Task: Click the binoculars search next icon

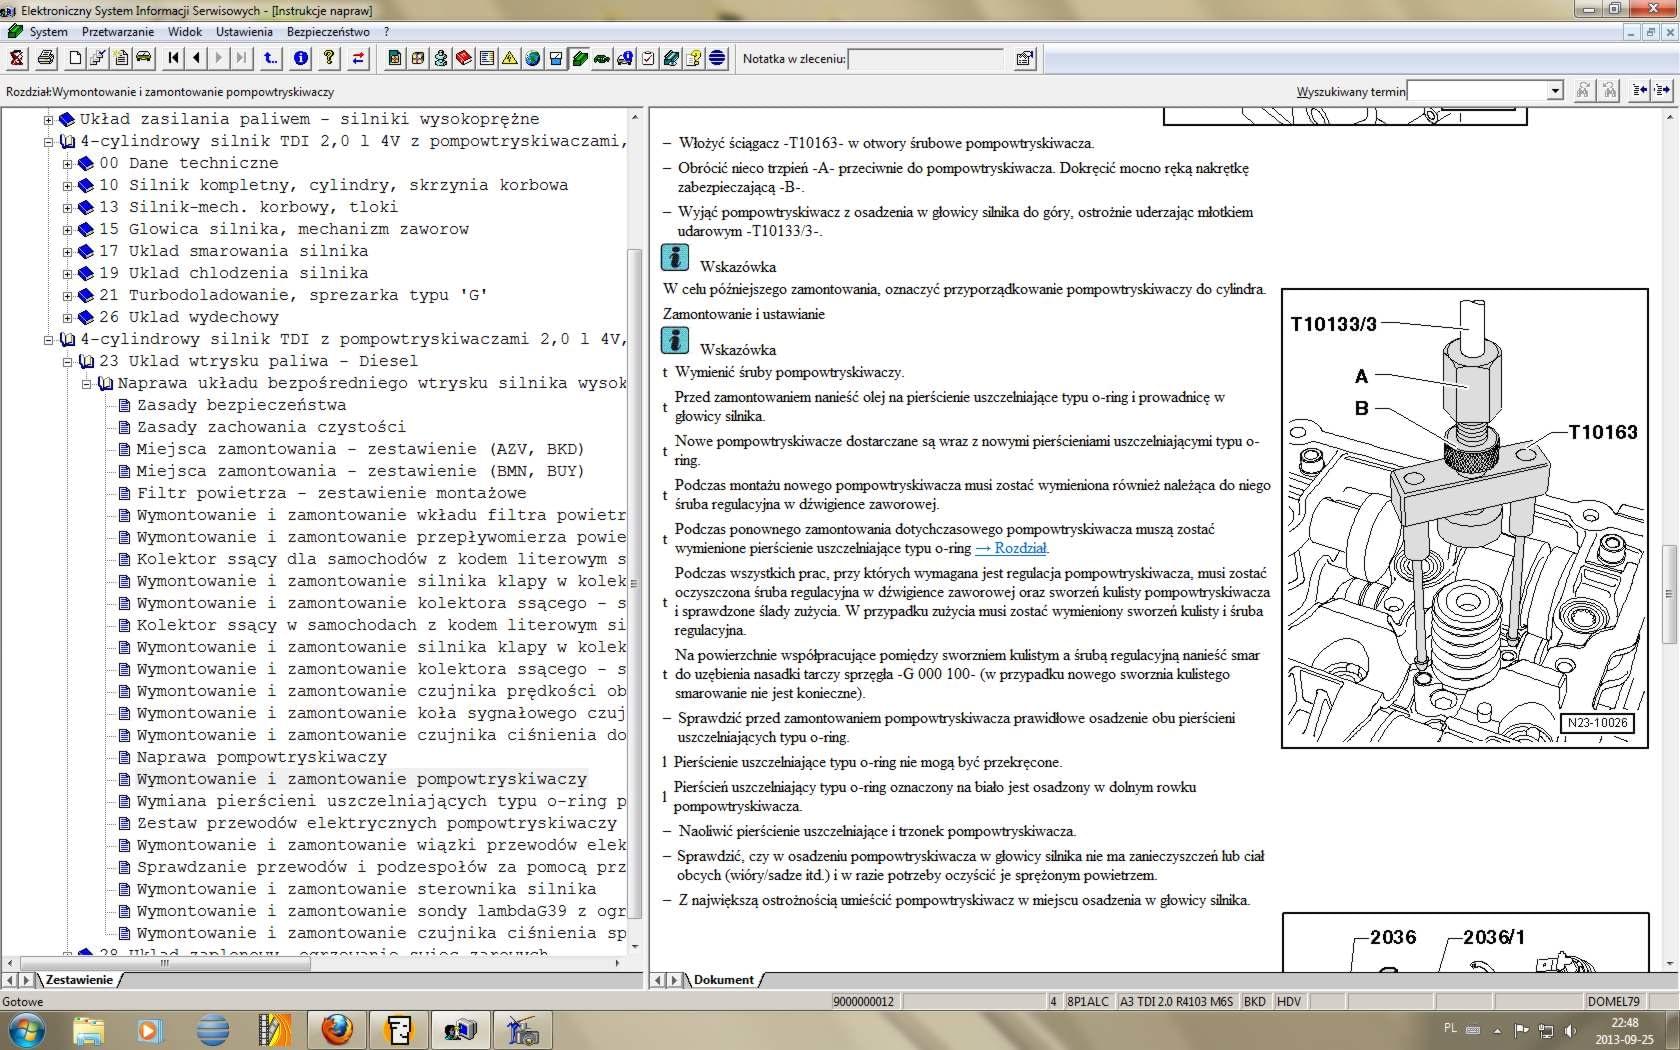Action: [1583, 91]
